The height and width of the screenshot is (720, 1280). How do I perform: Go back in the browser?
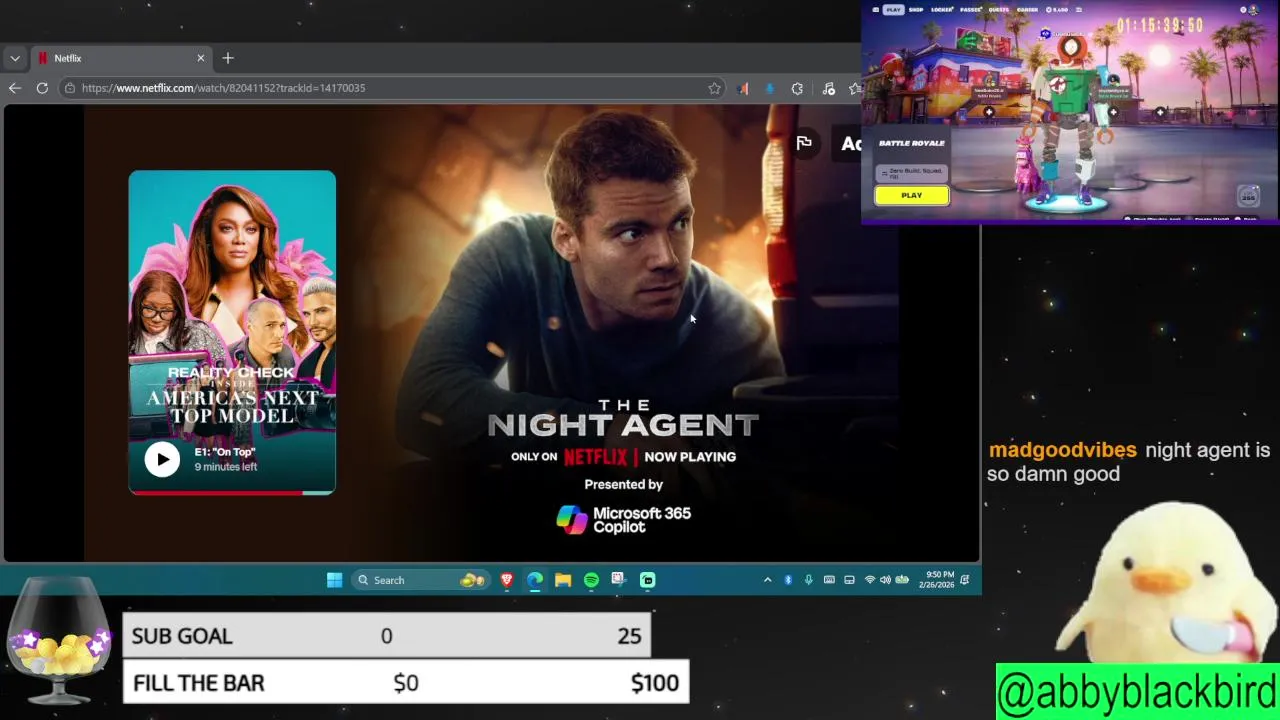14,88
